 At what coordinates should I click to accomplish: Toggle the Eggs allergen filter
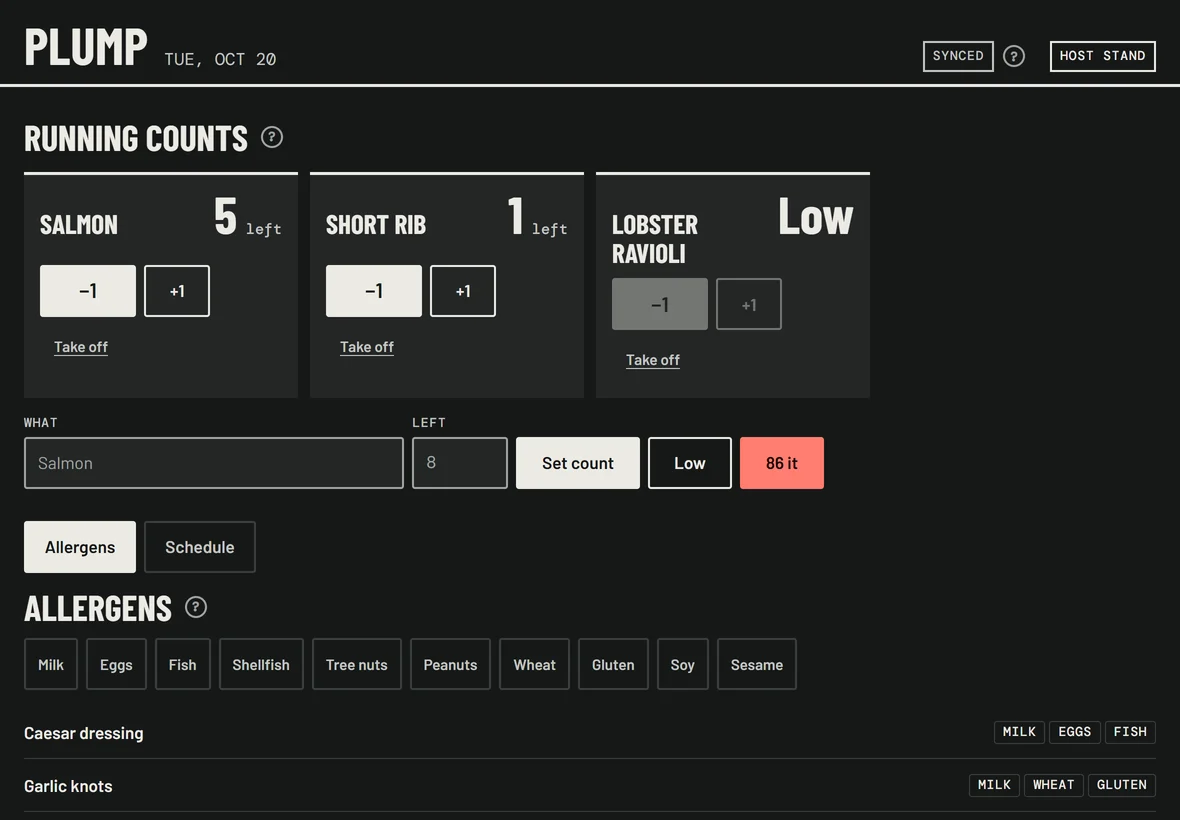(x=116, y=664)
